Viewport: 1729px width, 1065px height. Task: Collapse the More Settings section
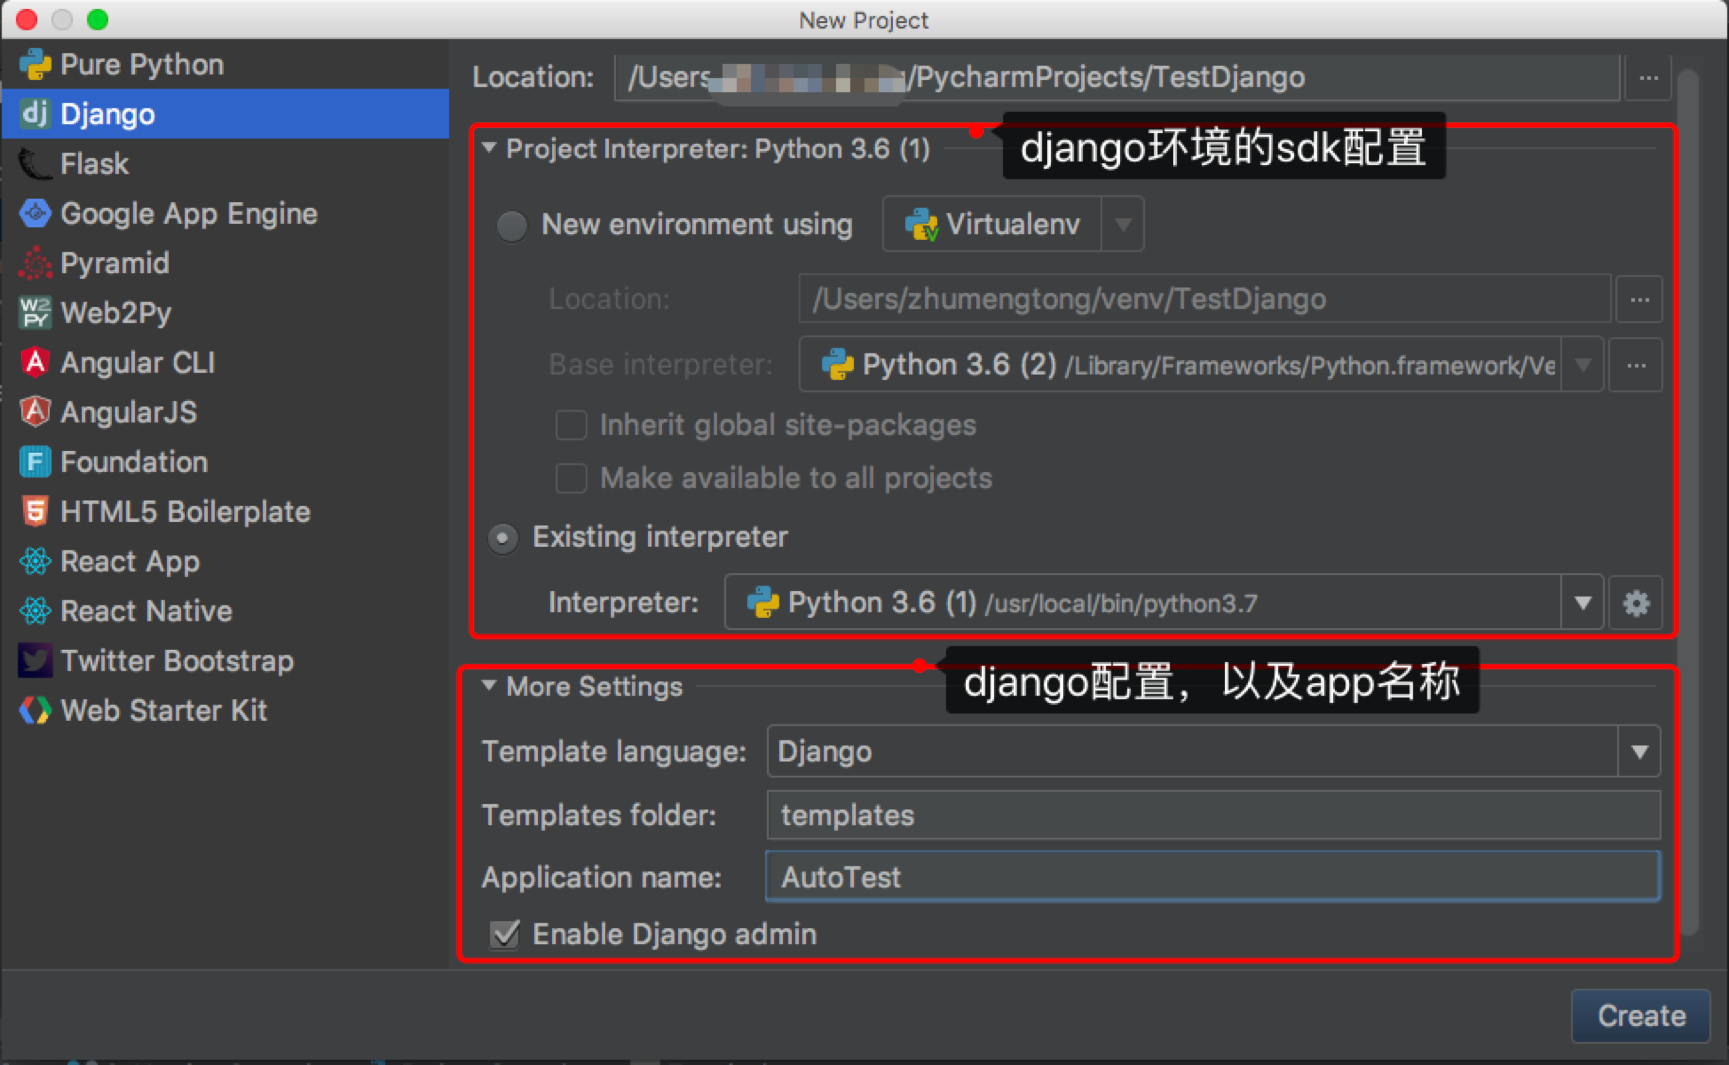point(489,686)
